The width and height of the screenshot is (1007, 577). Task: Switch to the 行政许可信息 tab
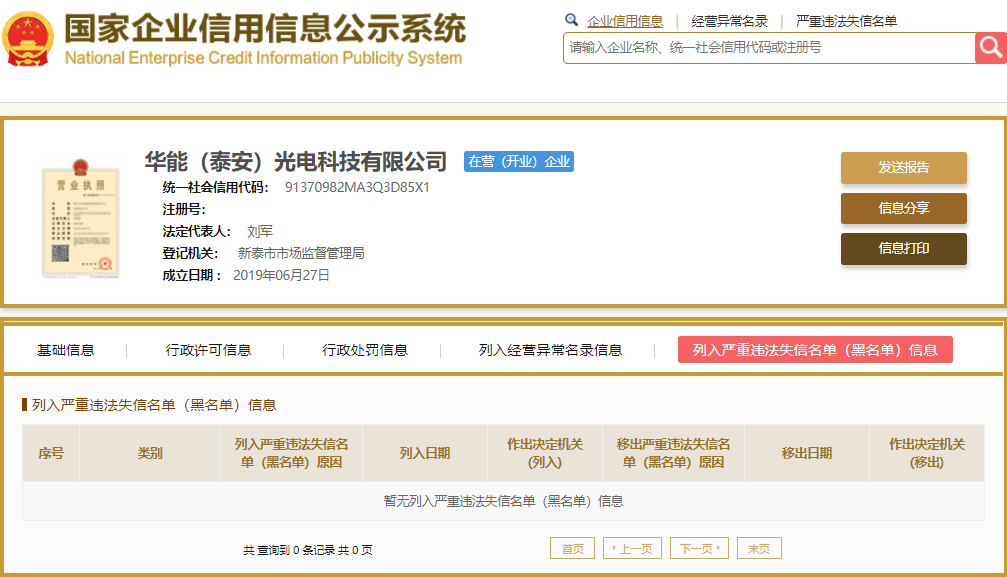(208, 350)
